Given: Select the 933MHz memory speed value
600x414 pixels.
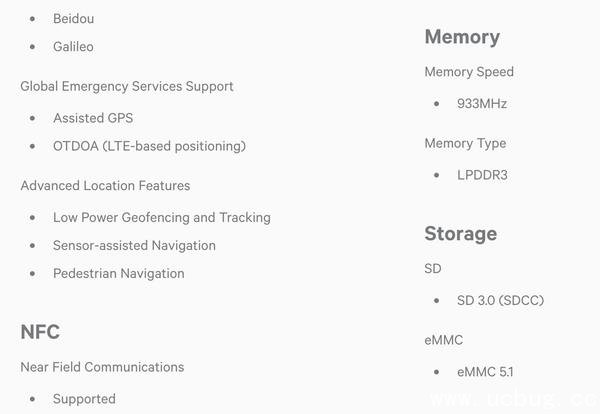Looking at the screenshot, I should [x=482, y=103].
